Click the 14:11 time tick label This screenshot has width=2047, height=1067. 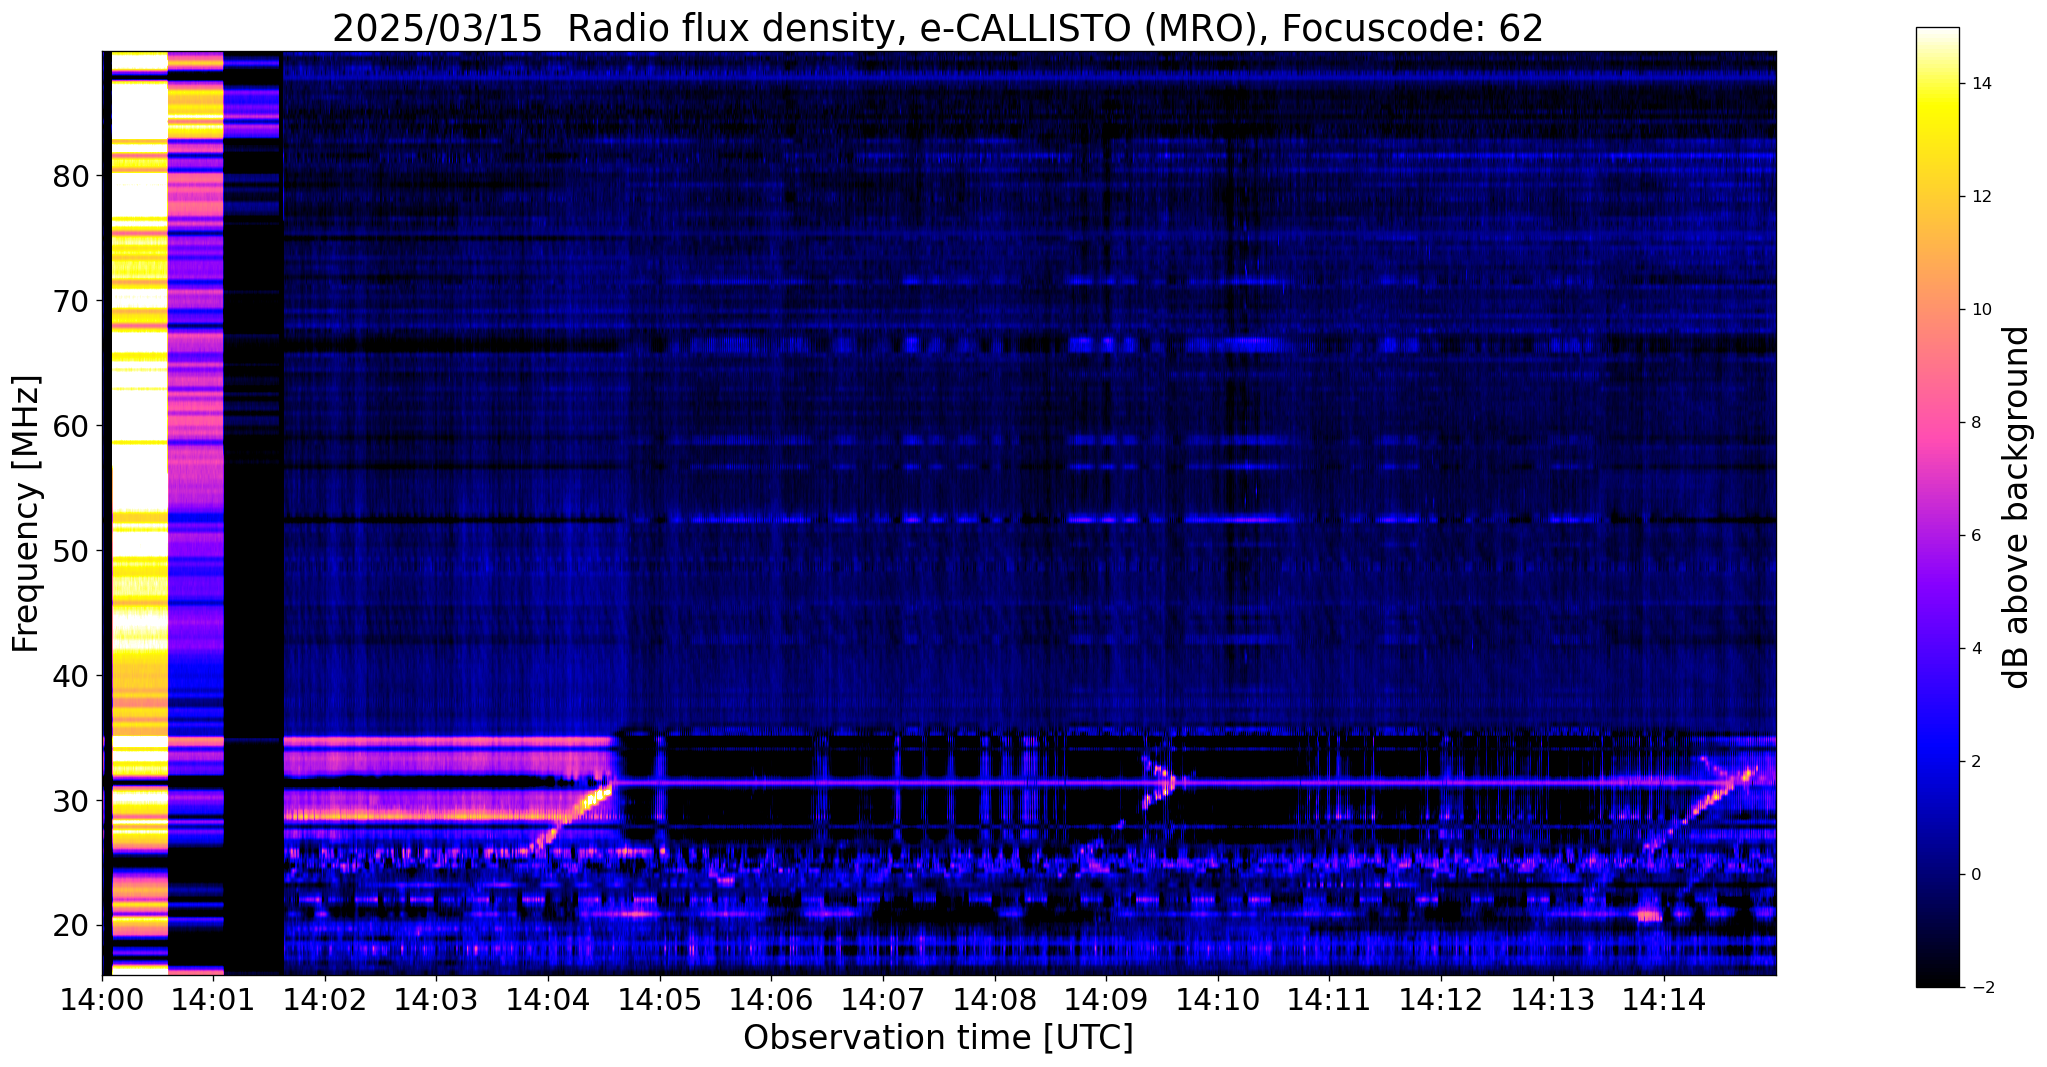click(1329, 998)
